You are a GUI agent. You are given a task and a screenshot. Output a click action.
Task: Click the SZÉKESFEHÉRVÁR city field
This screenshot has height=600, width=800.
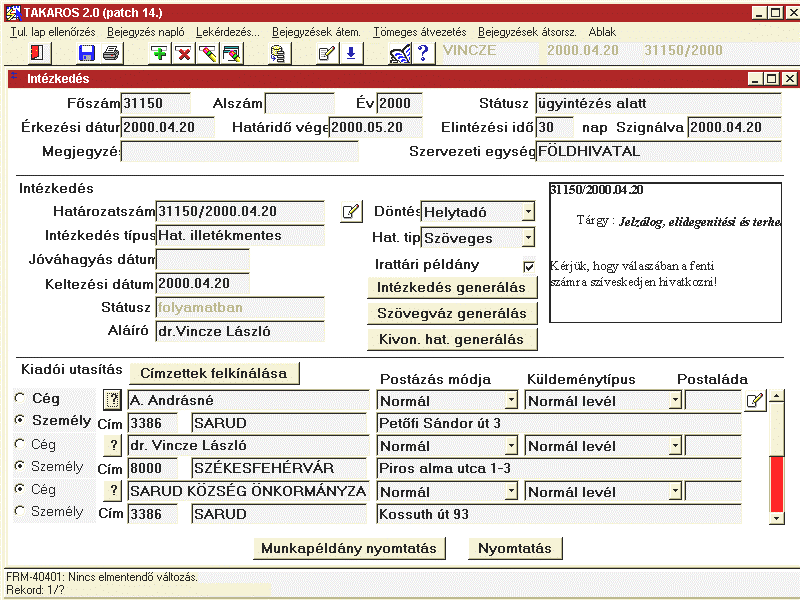click(279, 468)
